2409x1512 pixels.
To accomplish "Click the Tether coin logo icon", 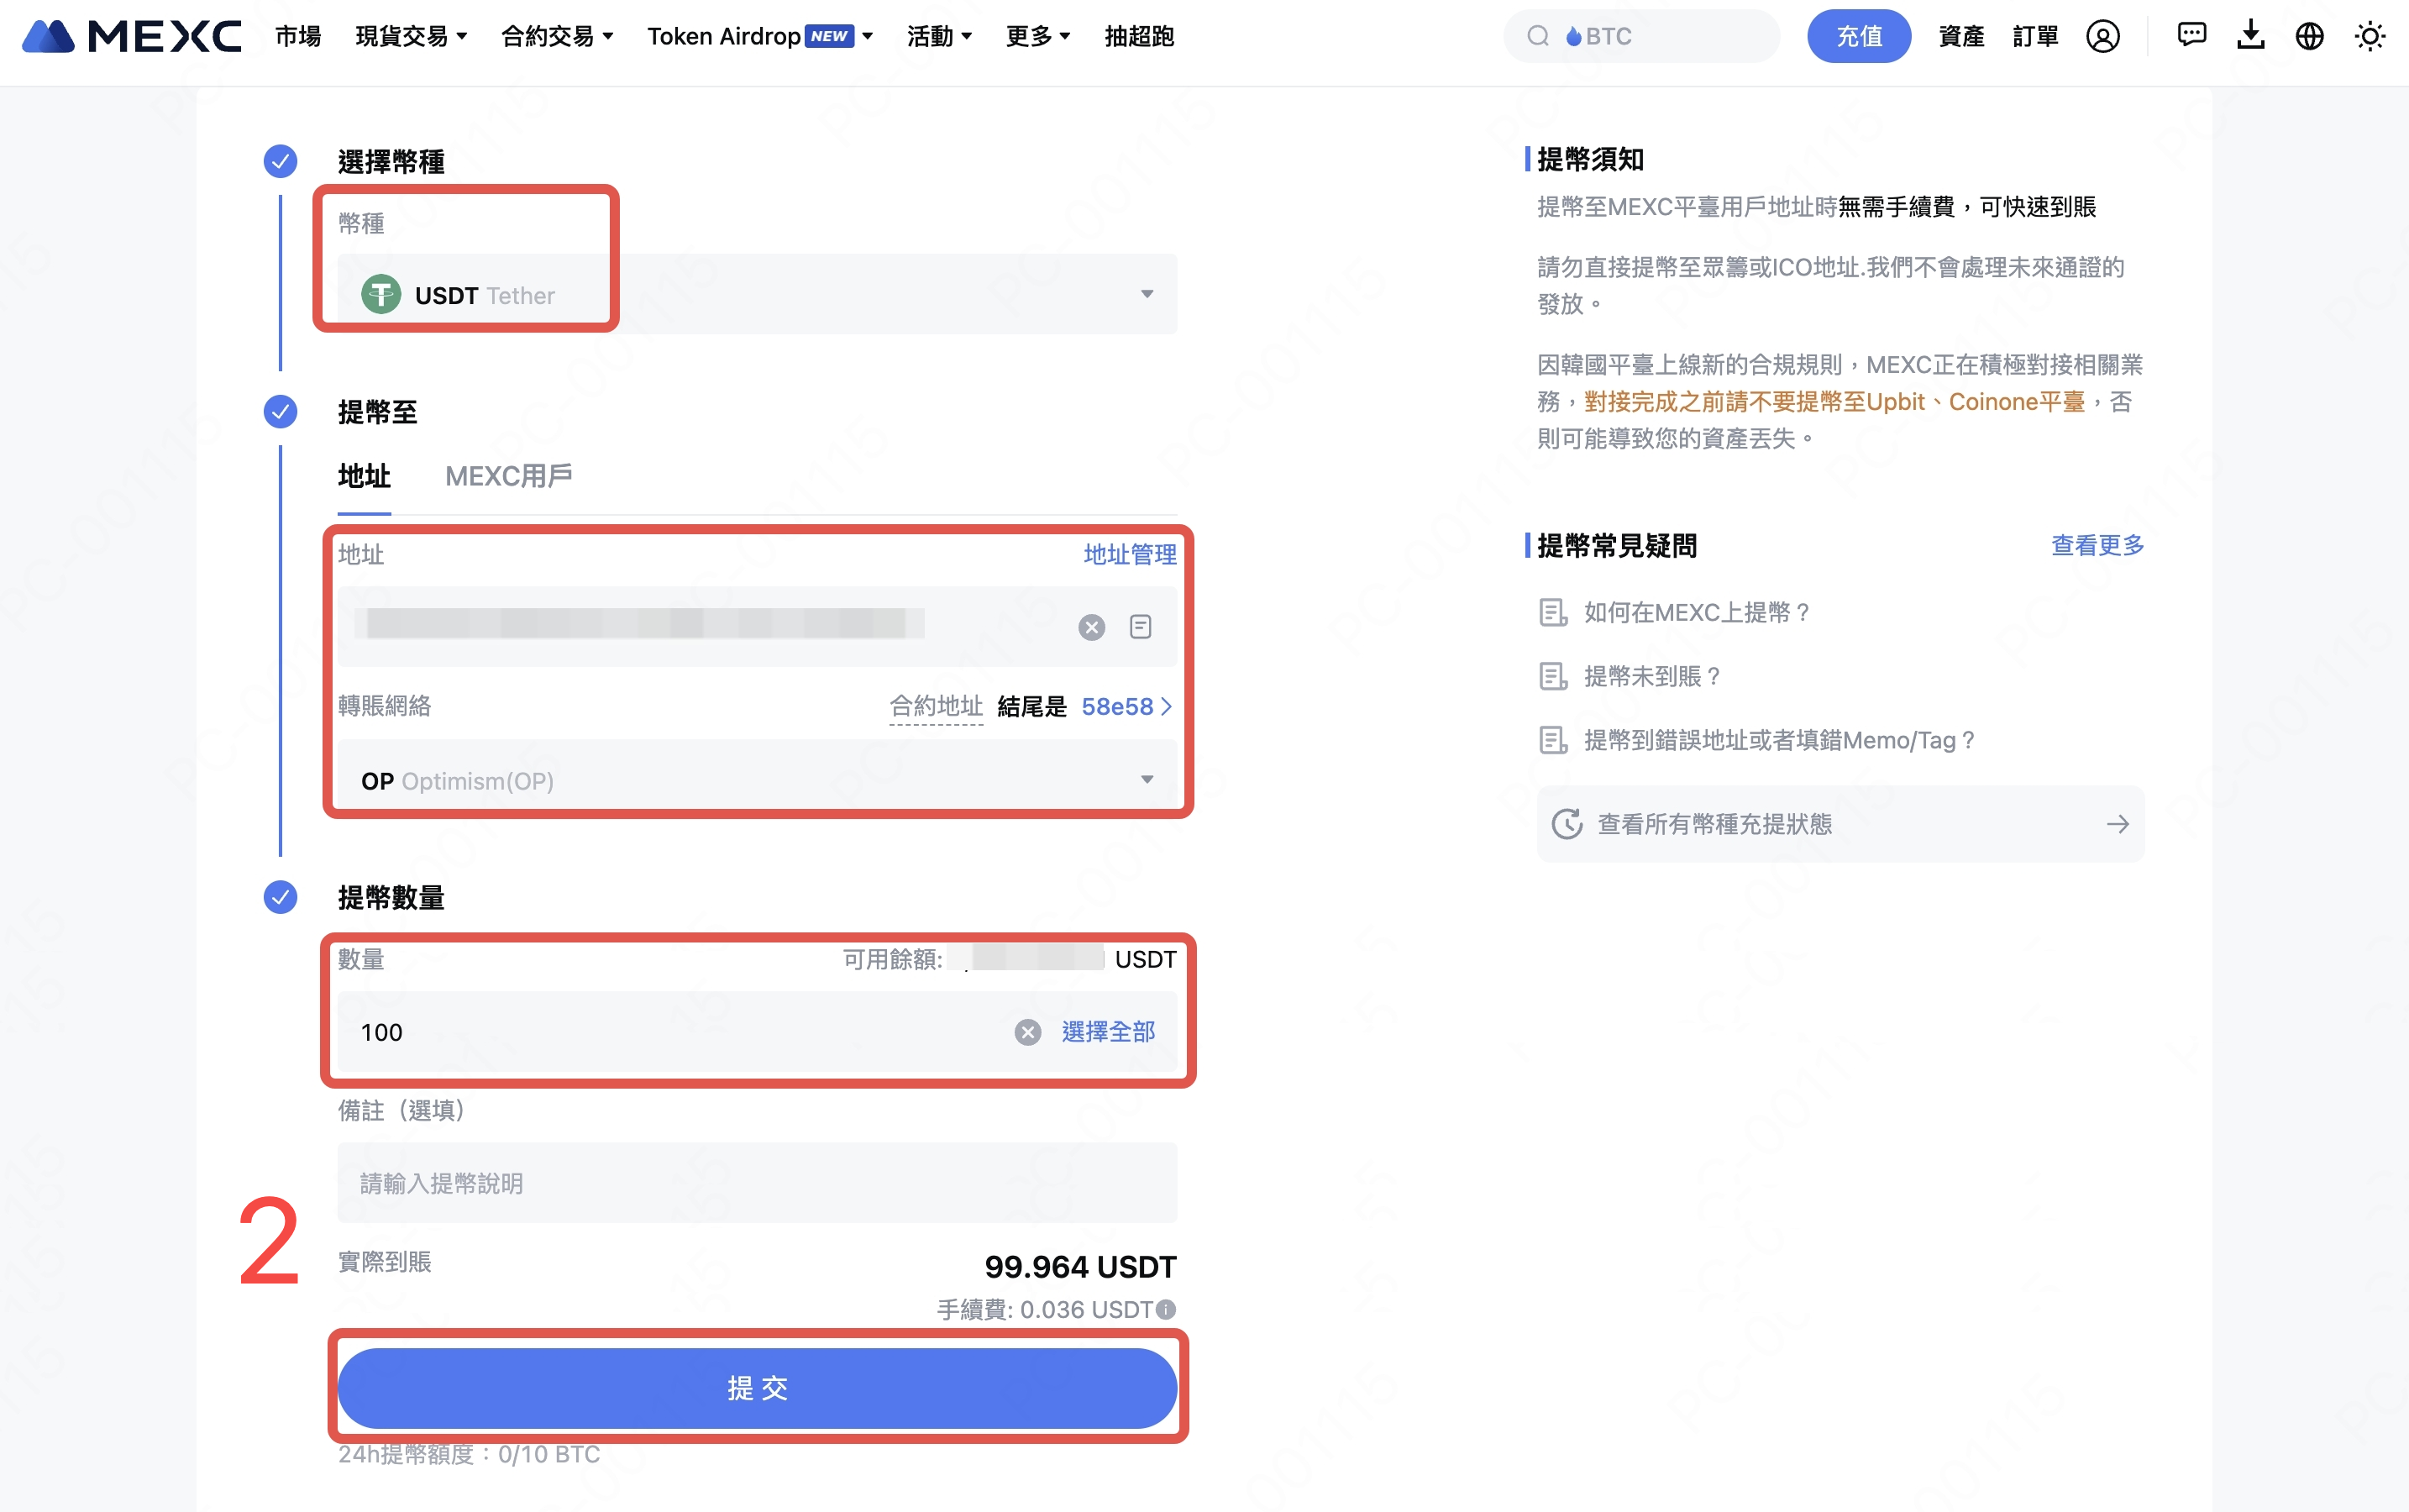I will (381, 293).
